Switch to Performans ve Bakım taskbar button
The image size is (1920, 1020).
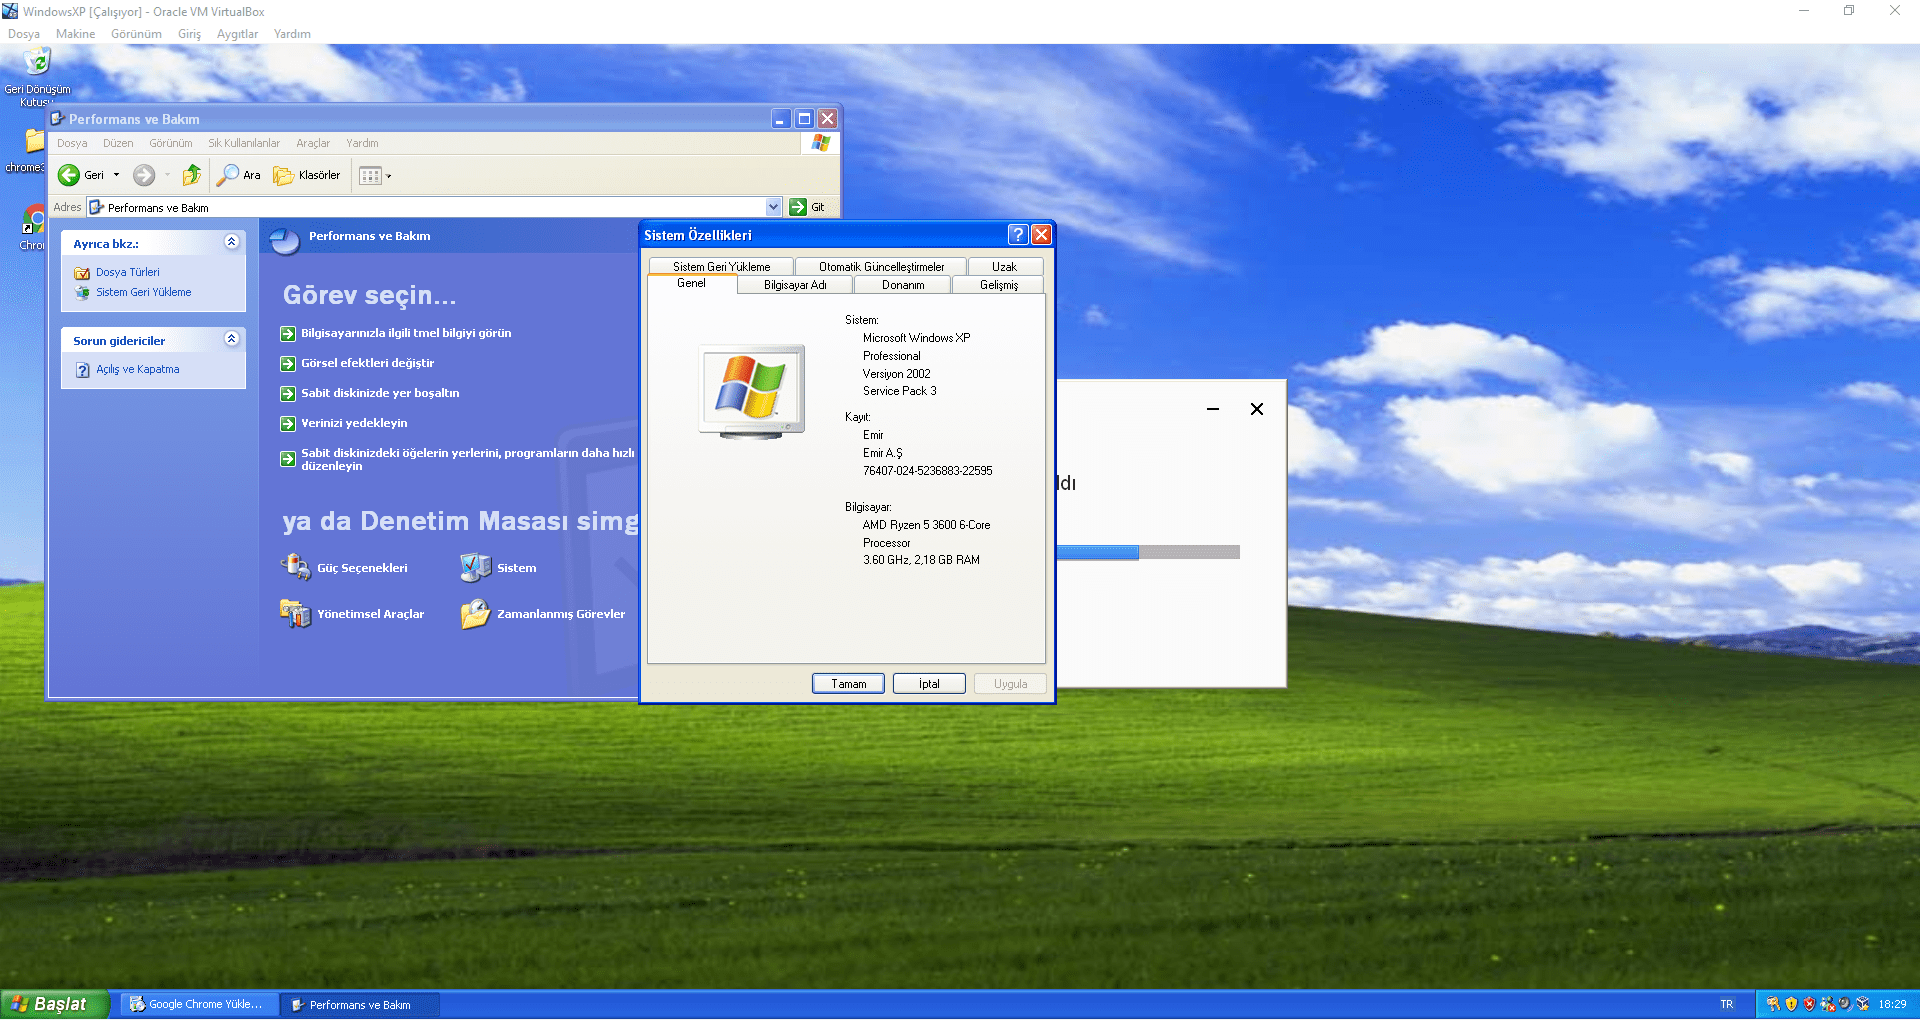pyautogui.click(x=359, y=1004)
